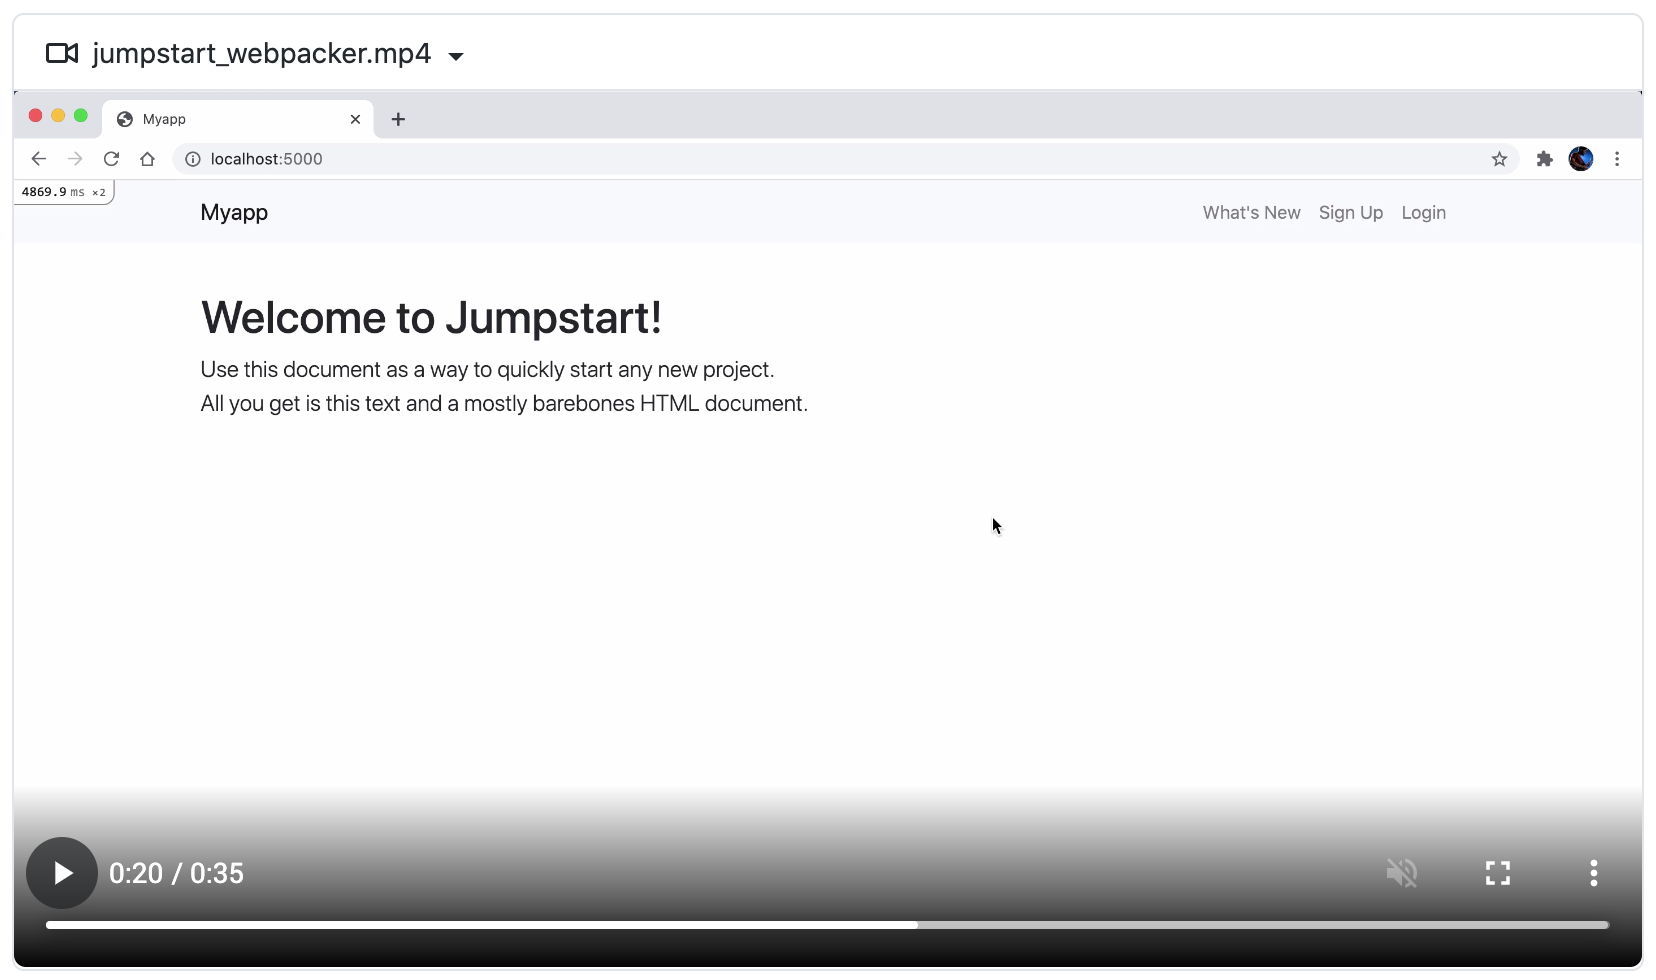
Task: Bookmark this page with the star icon
Action: click(1499, 158)
